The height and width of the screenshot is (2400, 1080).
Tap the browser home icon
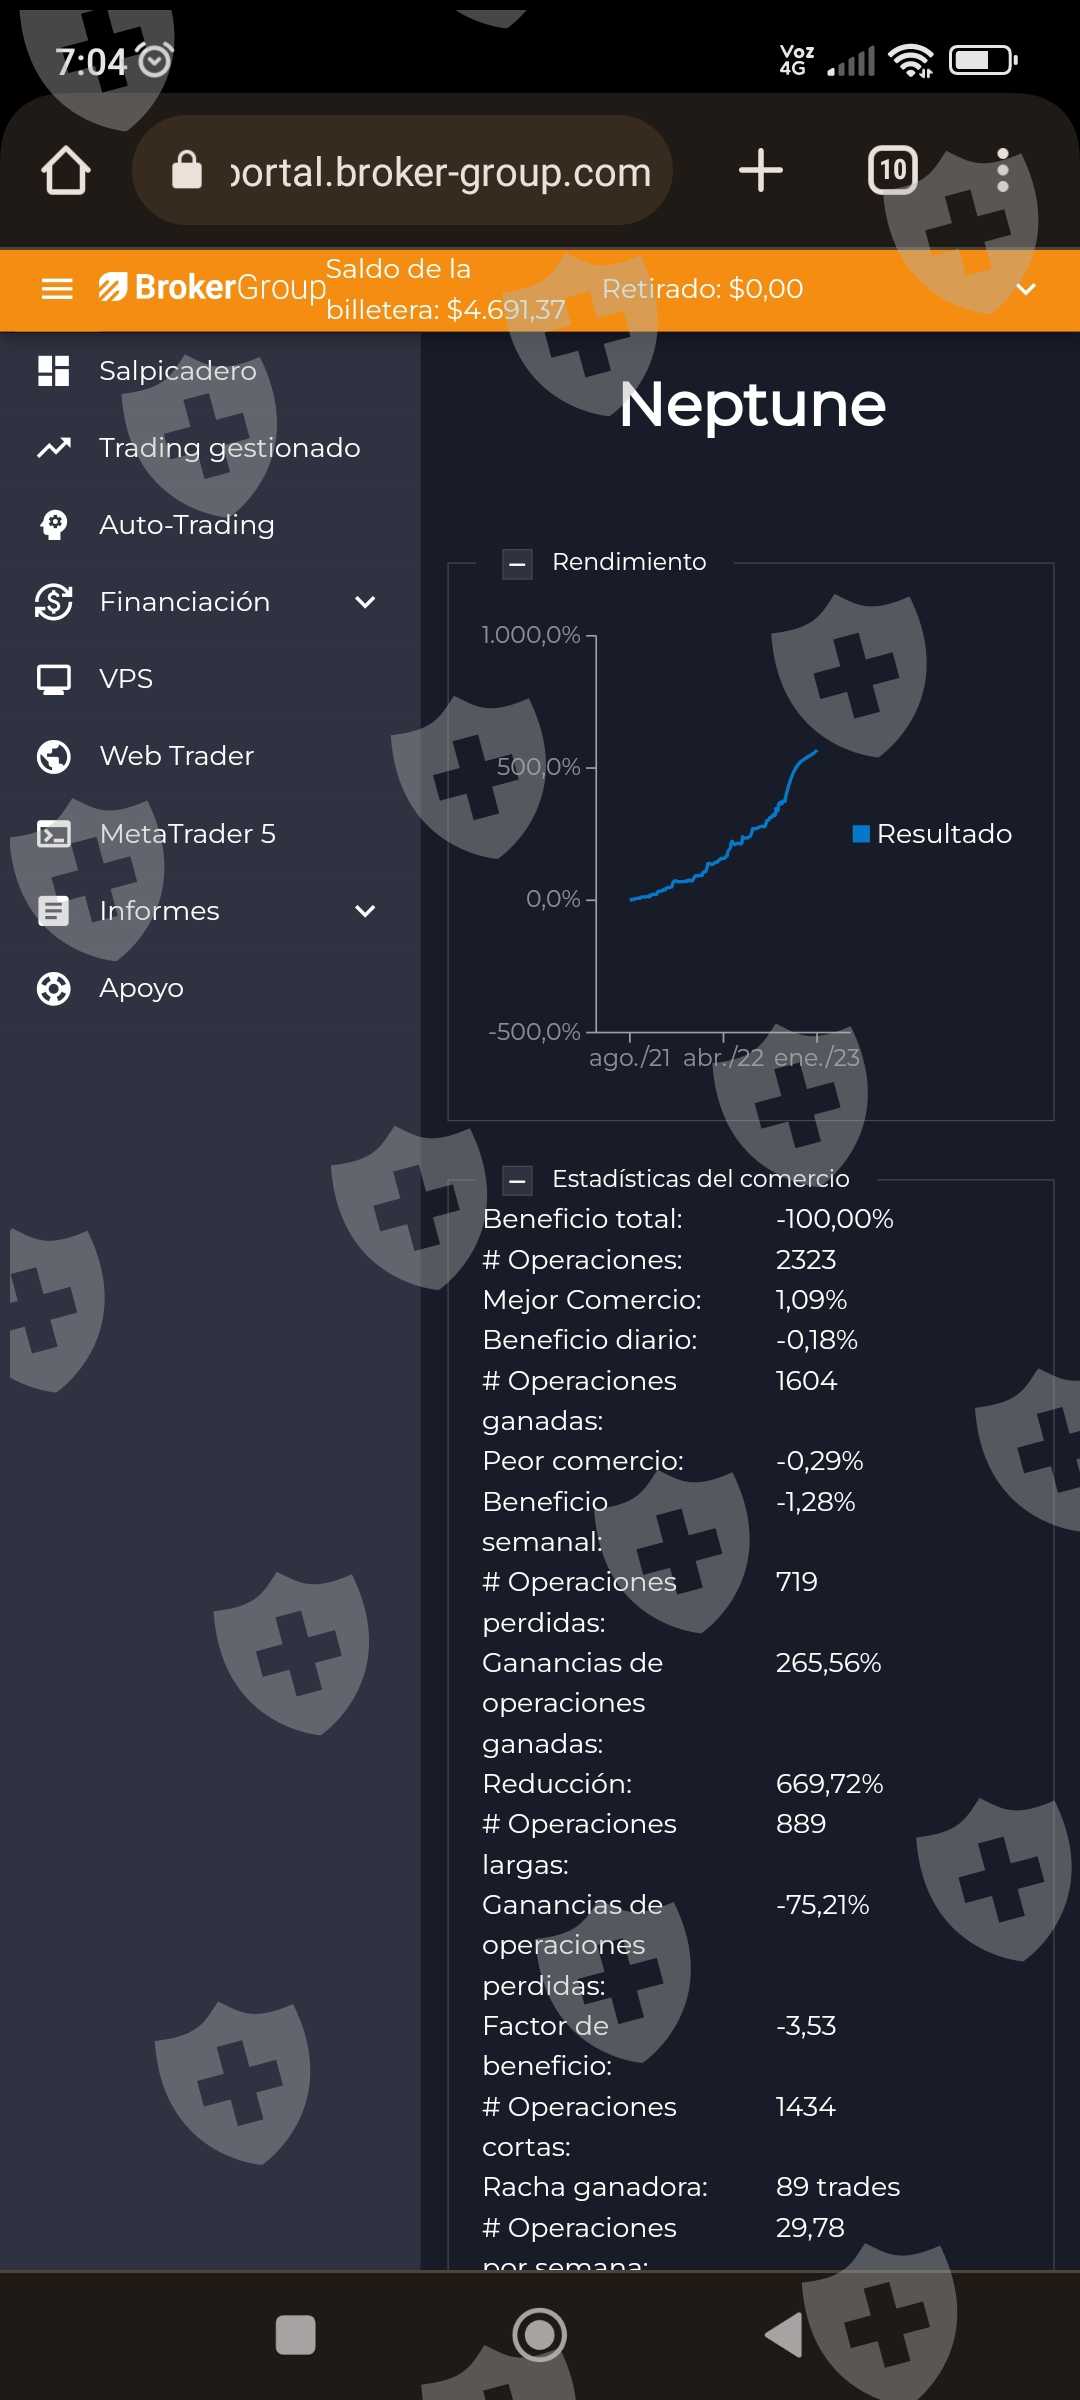point(66,171)
